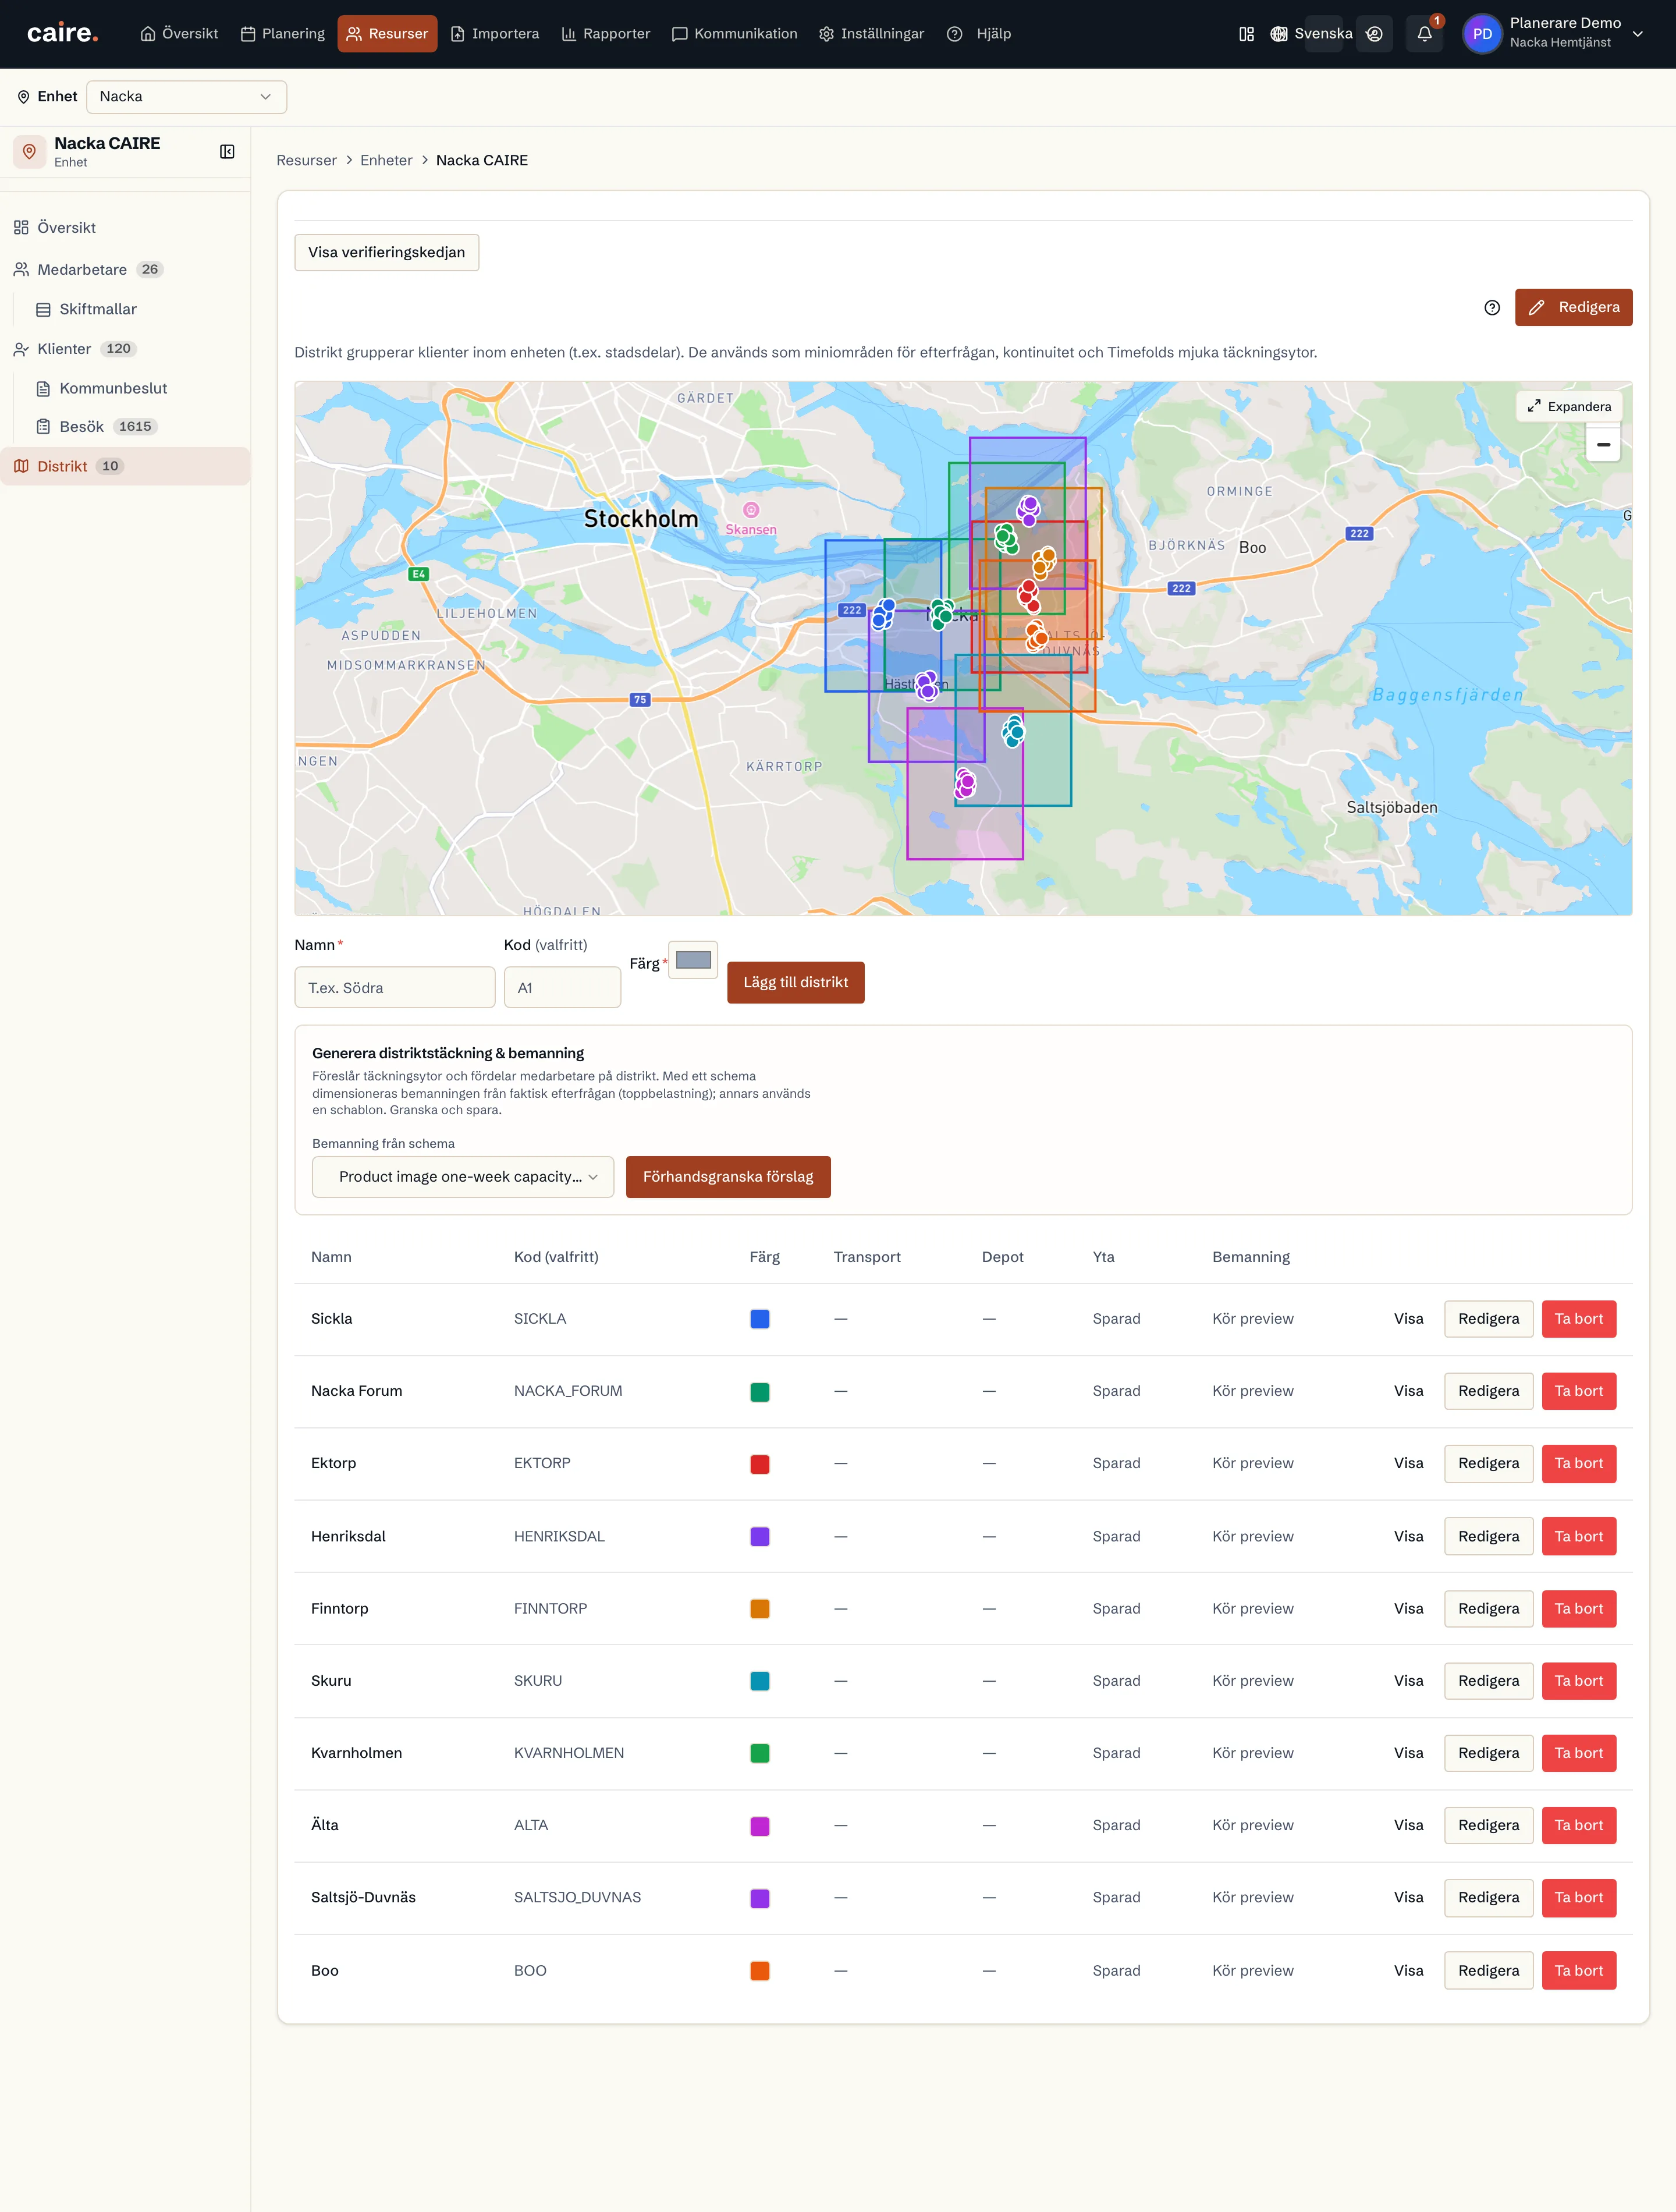Open Kommunikation in top navigation
The width and height of the screenshot is (1676, 2212).
(735, 34)
